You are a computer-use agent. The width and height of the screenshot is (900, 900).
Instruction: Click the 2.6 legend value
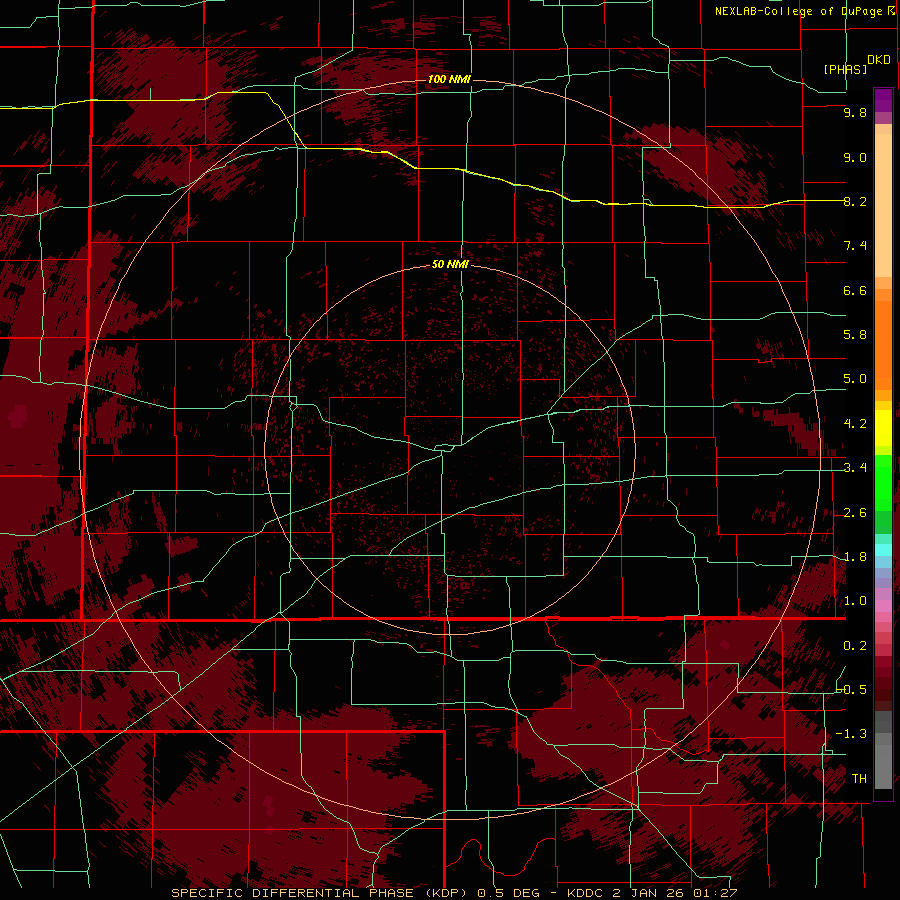[855, 513]
